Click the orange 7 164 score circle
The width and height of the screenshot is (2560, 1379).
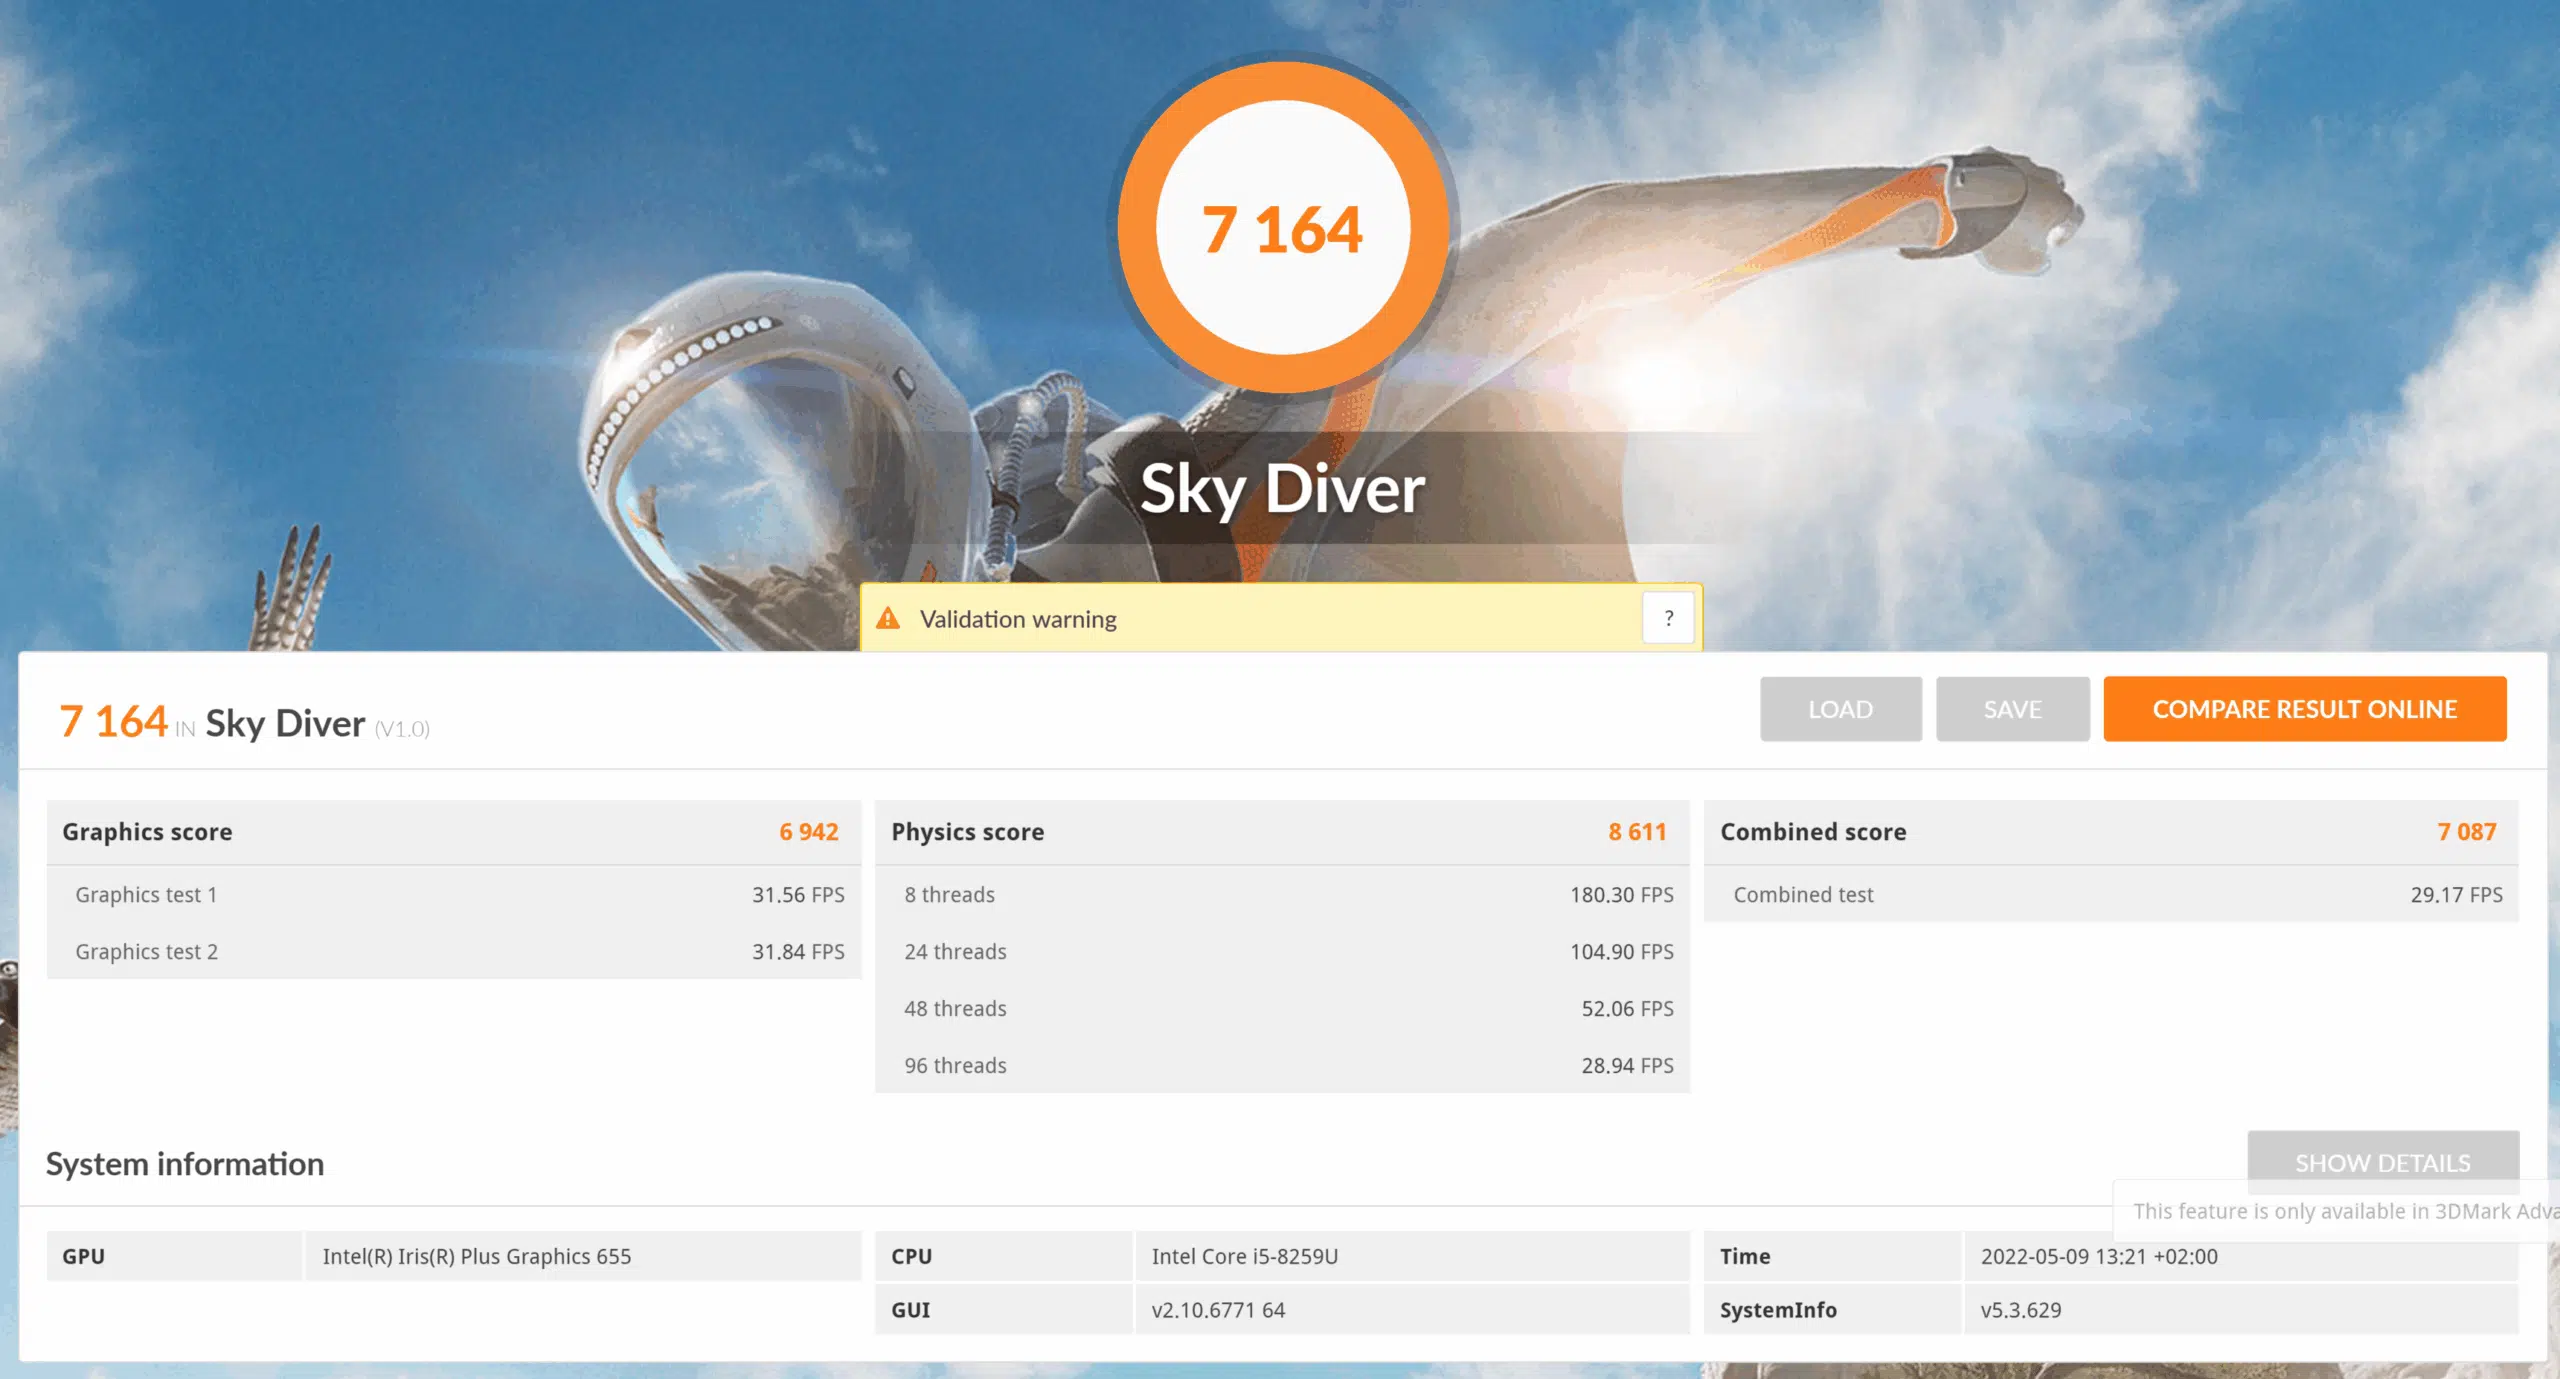tap(1282, 228)
